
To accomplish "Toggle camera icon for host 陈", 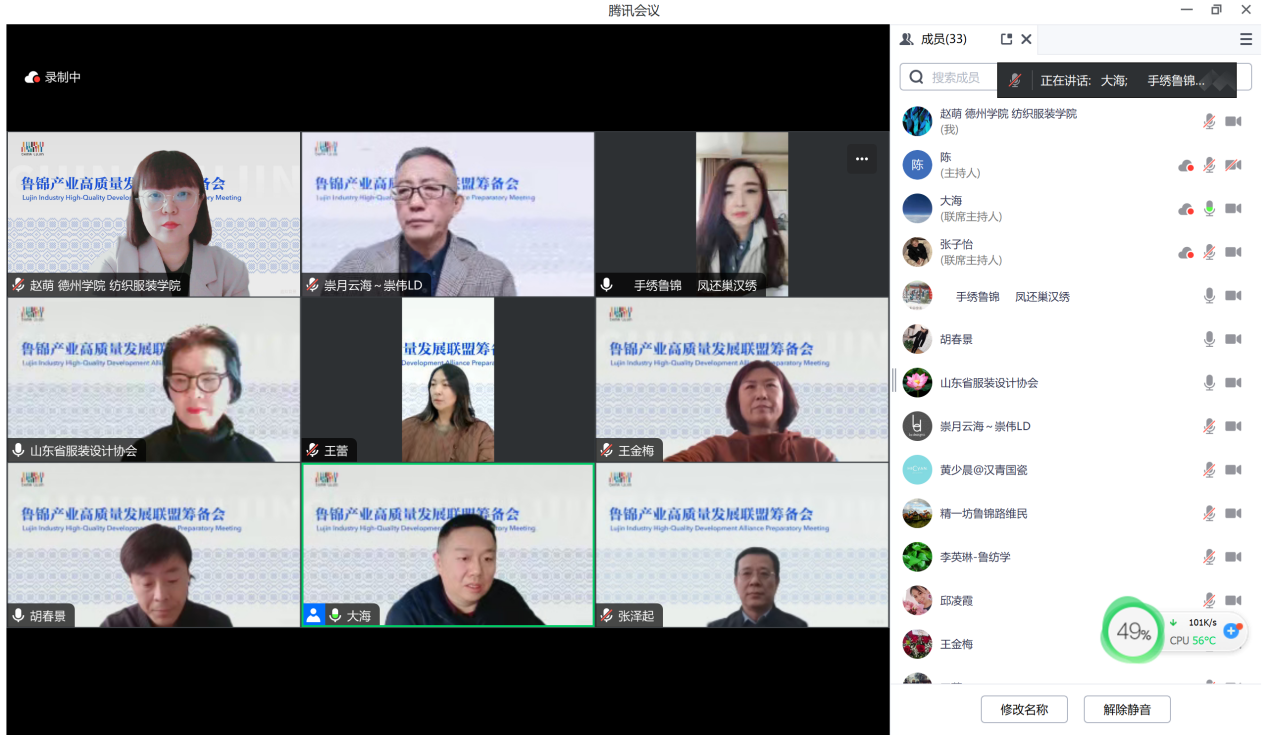I will click(1233, 165).
